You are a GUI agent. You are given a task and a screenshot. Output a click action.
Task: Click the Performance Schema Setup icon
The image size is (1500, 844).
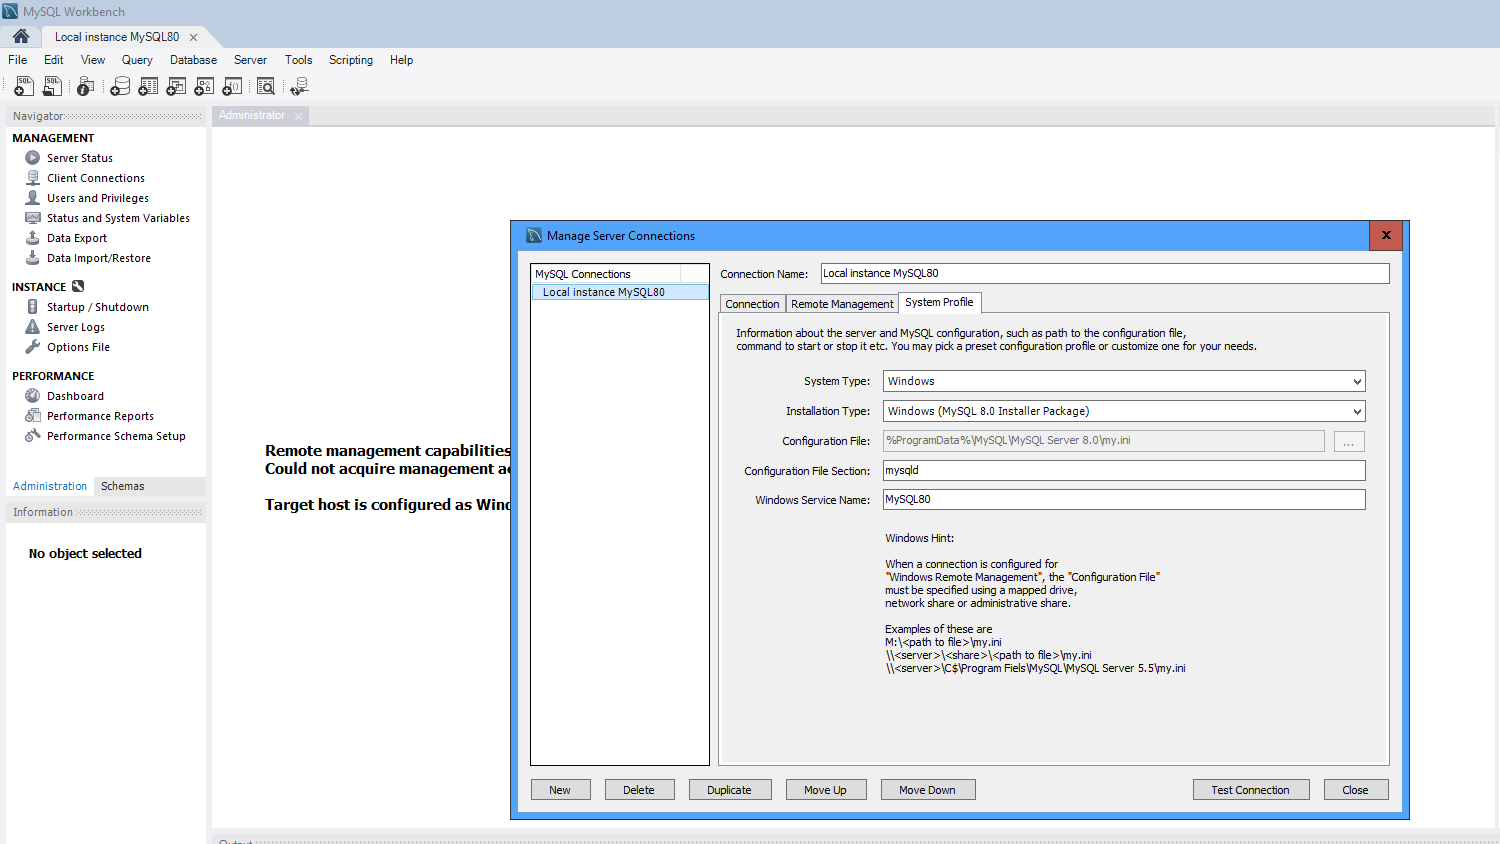[x=33, y=436]
